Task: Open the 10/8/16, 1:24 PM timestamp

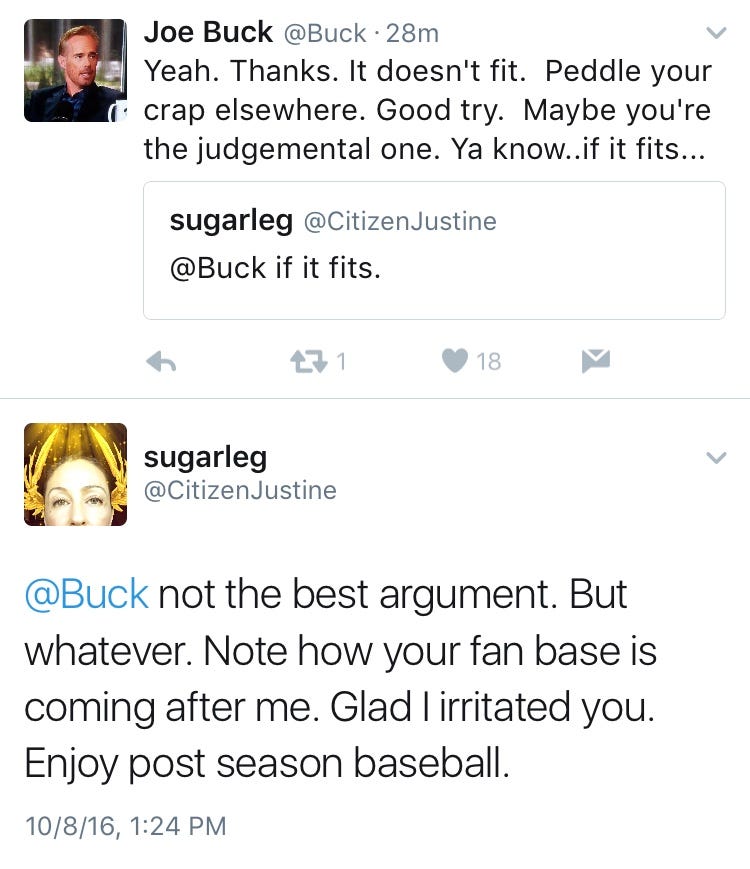Action: 125,826
